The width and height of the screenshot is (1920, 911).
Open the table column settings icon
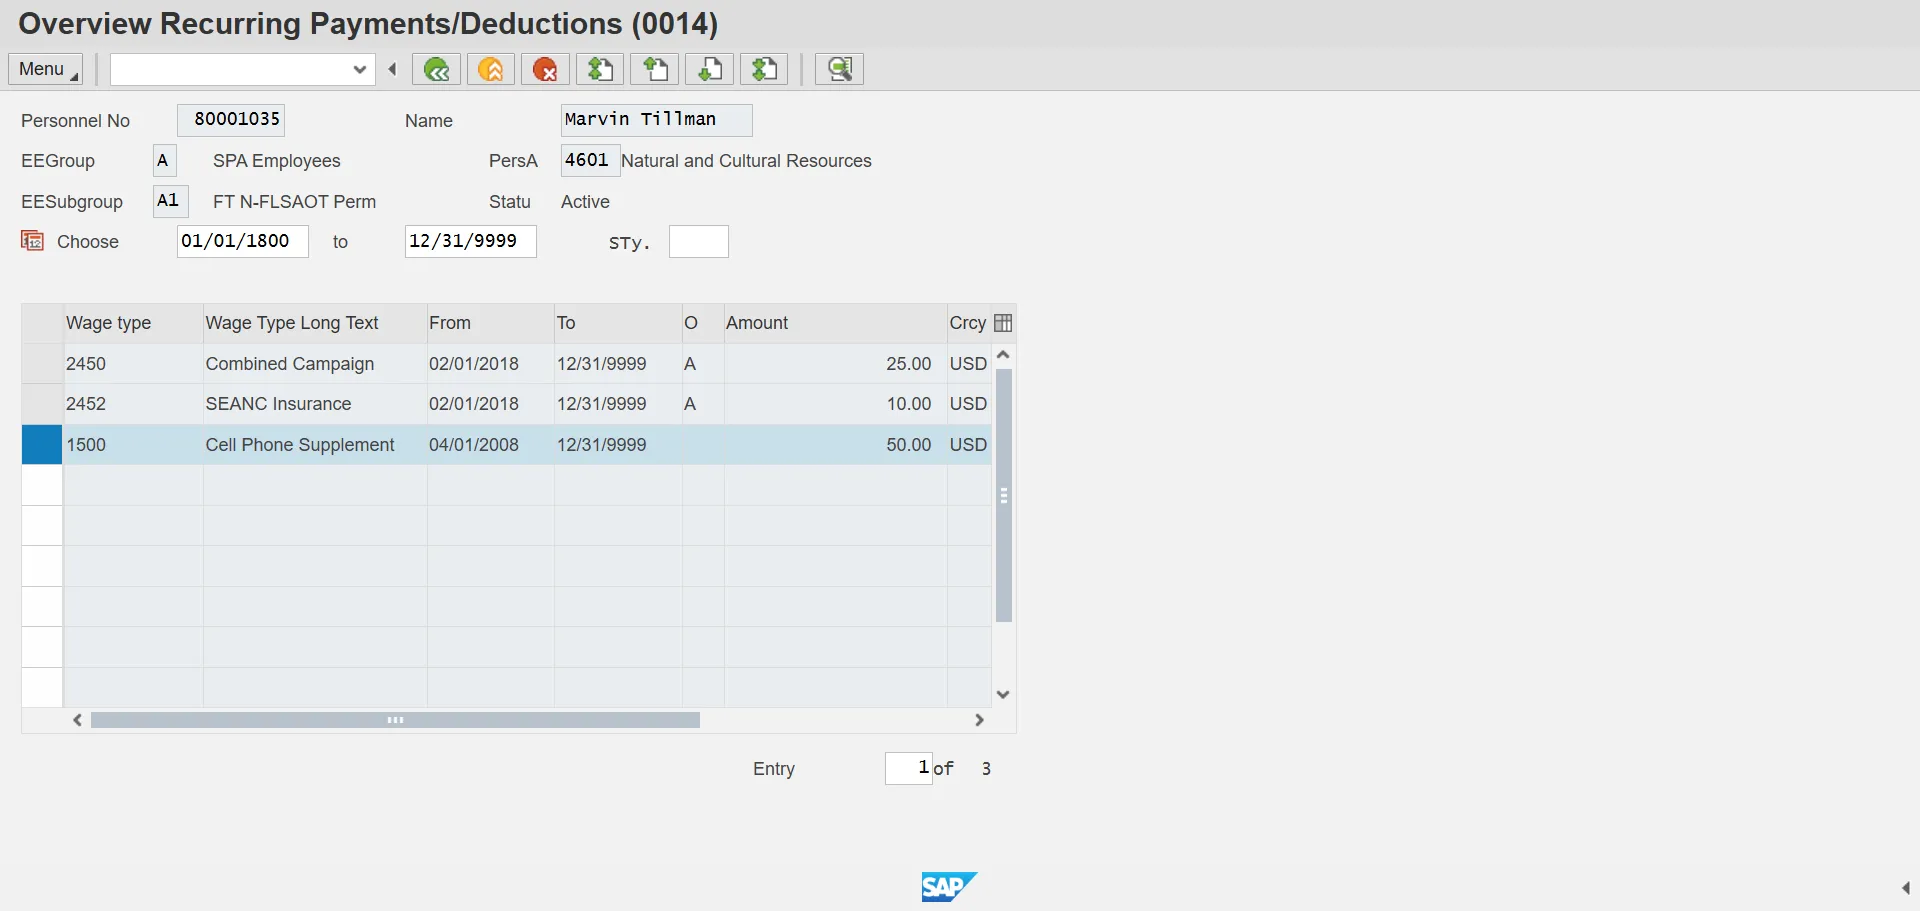click(1003, 323)
